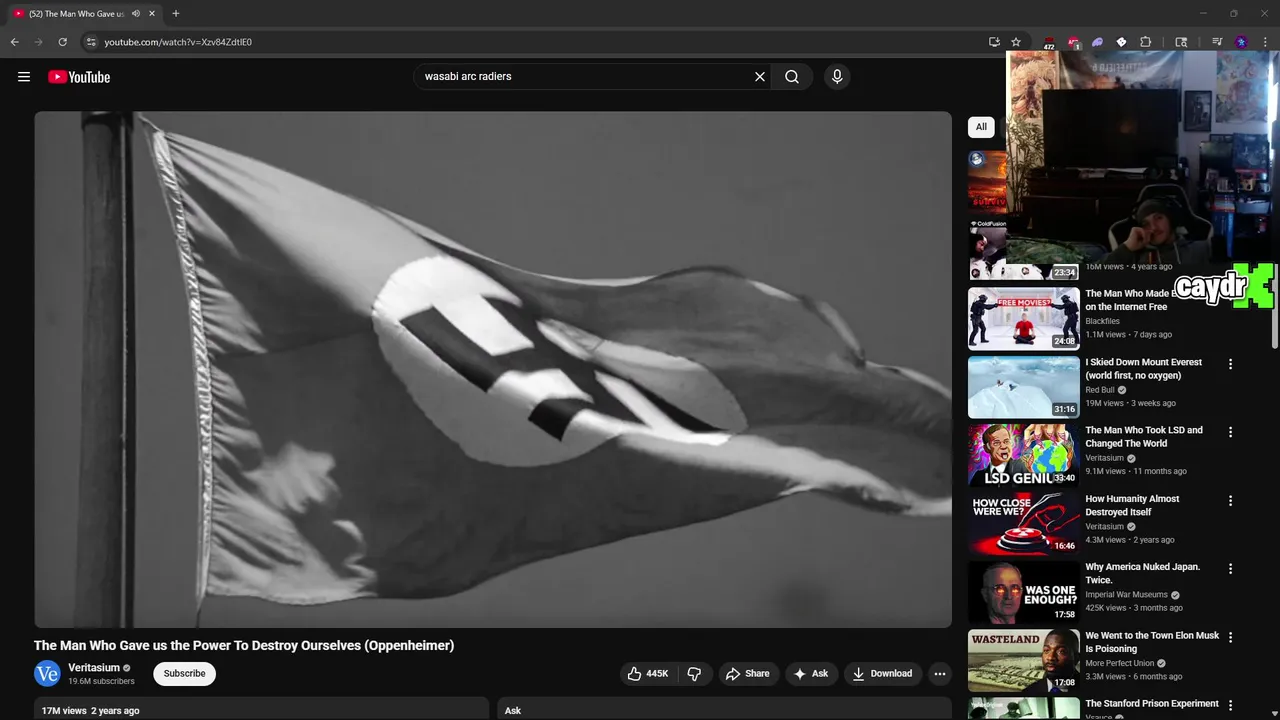Open the Chrome three-dot menu
Image resolution: width=1280 pixels, height=720 pixels.
(x=1265, y=42)
